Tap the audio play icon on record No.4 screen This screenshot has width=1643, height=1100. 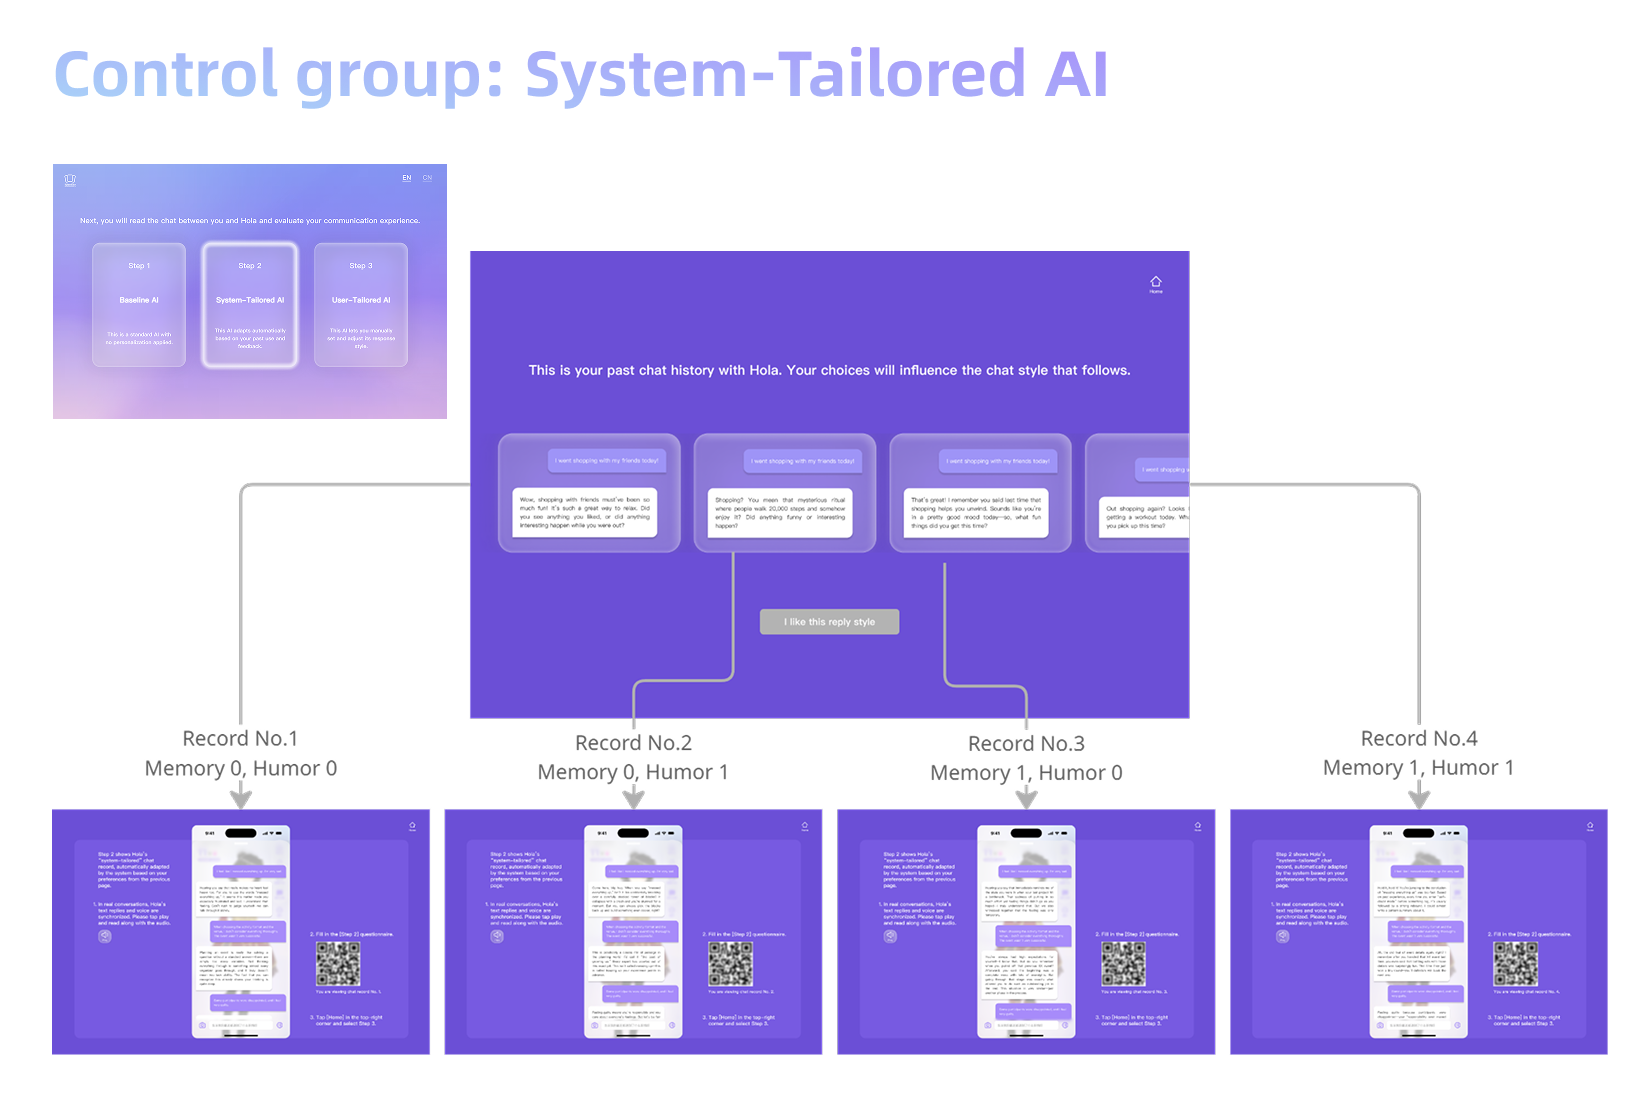(1283, 937)
